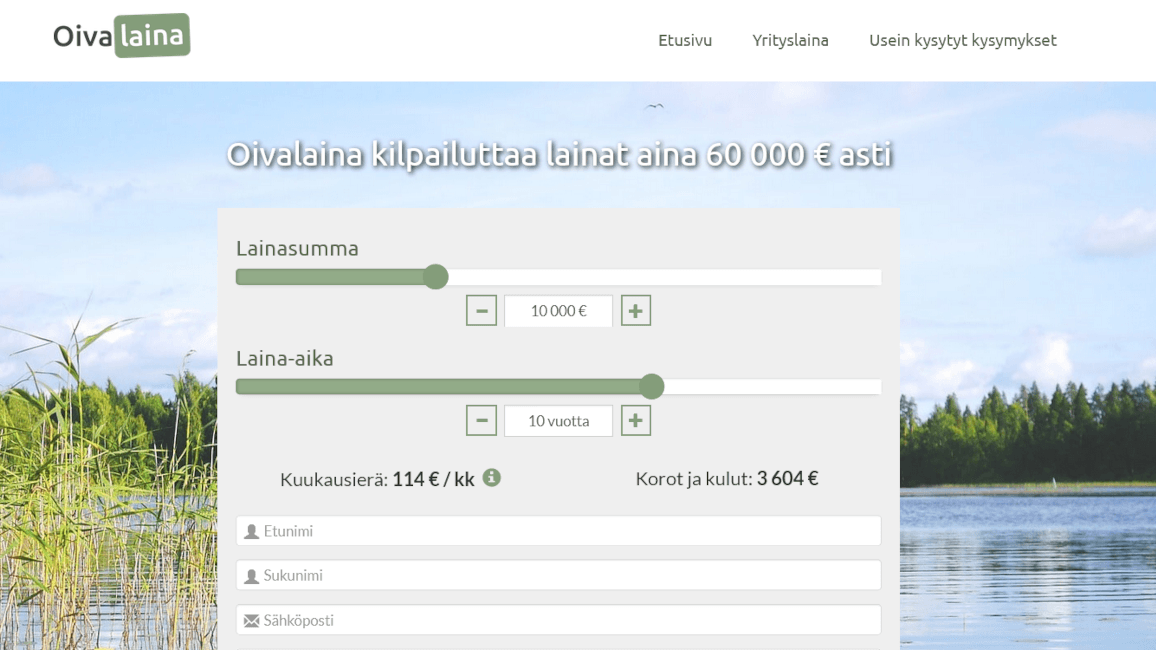Click the 10 000 € amount field
The width and height of the screenshot is (1156, 650).
[558, 310]
